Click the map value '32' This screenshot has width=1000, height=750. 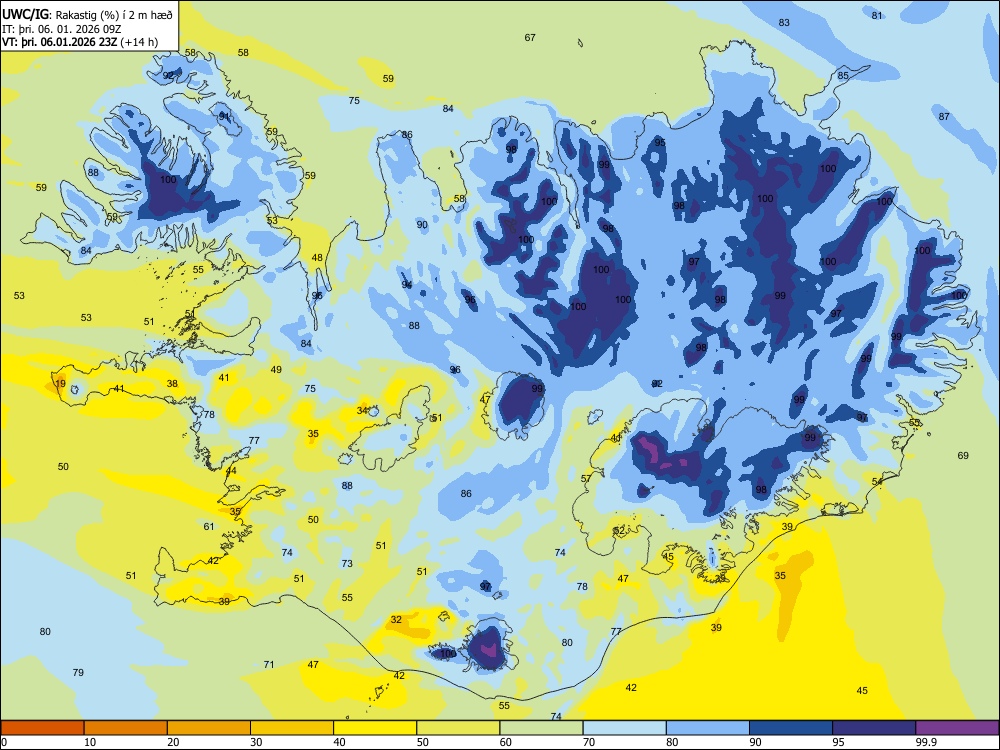pyautogui.click(x=396, y=619)
